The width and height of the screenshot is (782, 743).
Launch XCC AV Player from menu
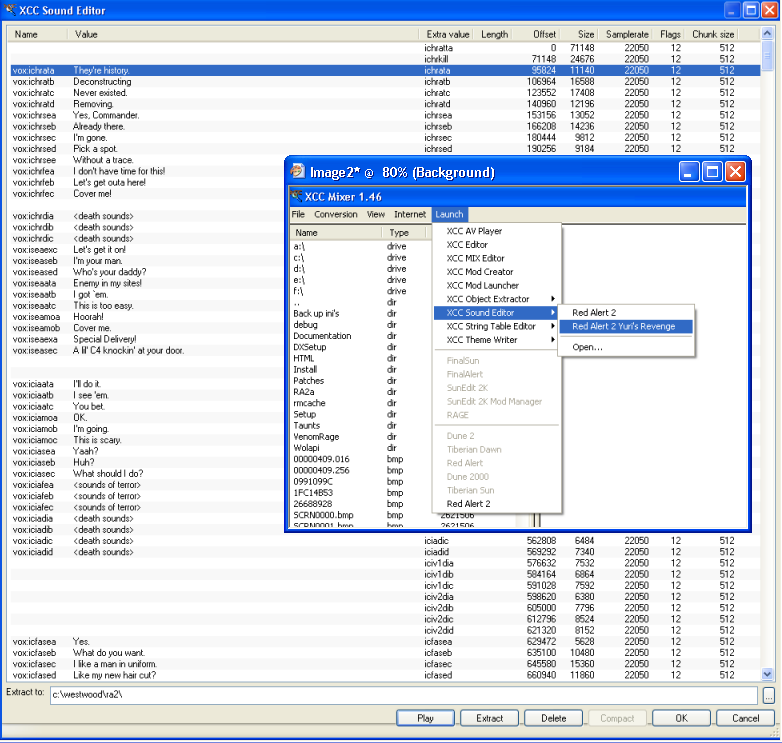pyautogui.click(x=496, y=231)
